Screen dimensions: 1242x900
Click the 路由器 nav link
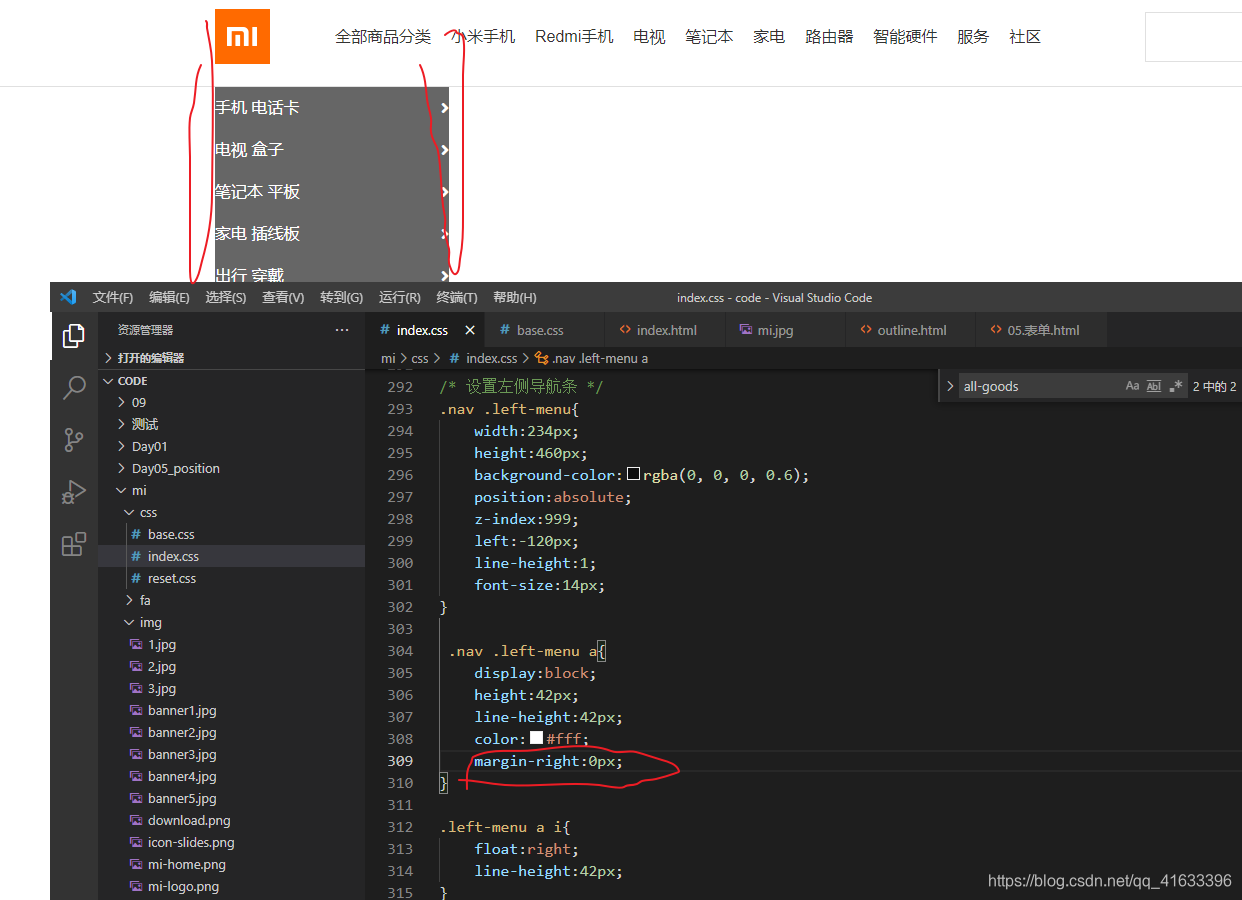[829, 37]
